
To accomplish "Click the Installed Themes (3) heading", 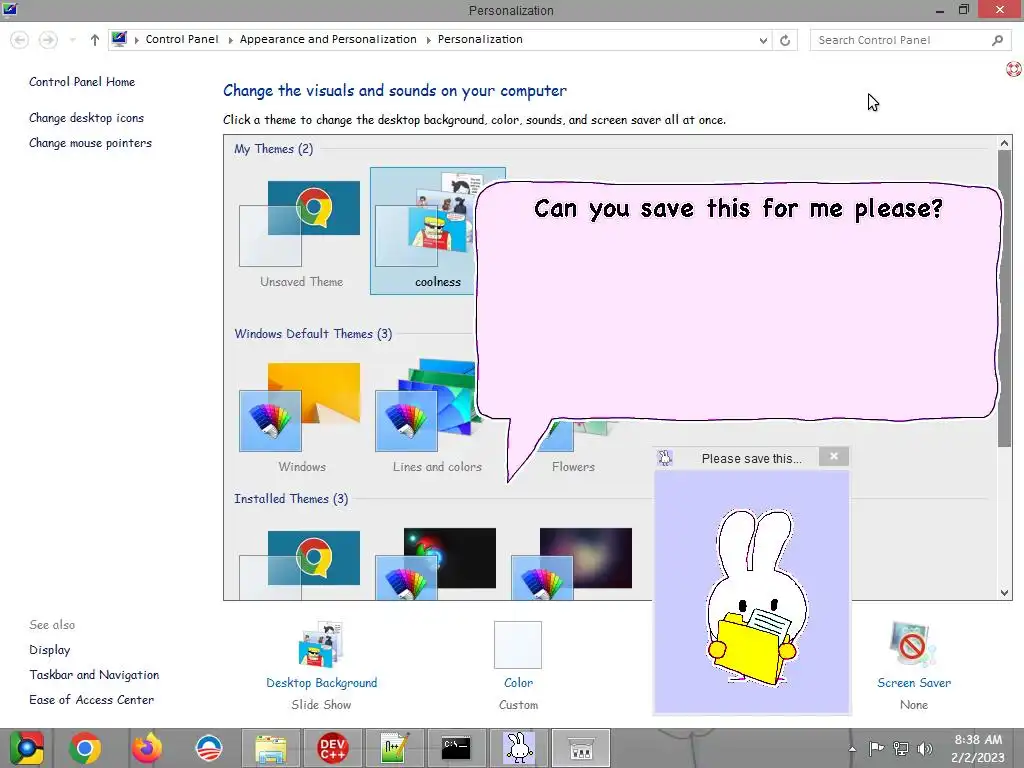I will 291,499.
